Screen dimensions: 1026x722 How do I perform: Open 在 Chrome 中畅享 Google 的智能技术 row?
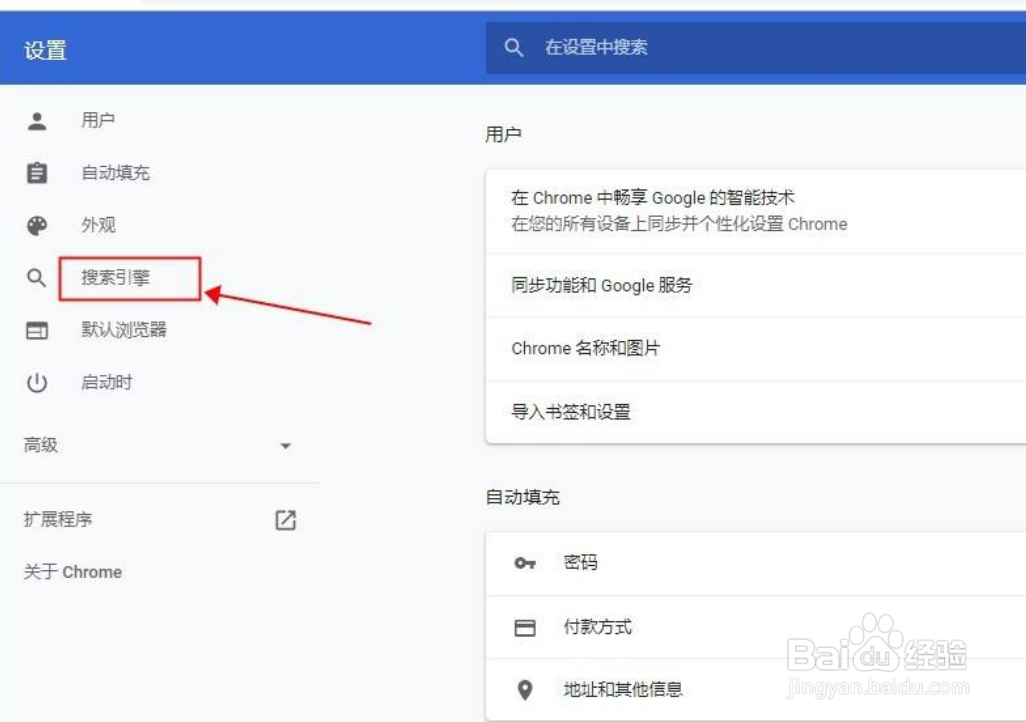756,211
